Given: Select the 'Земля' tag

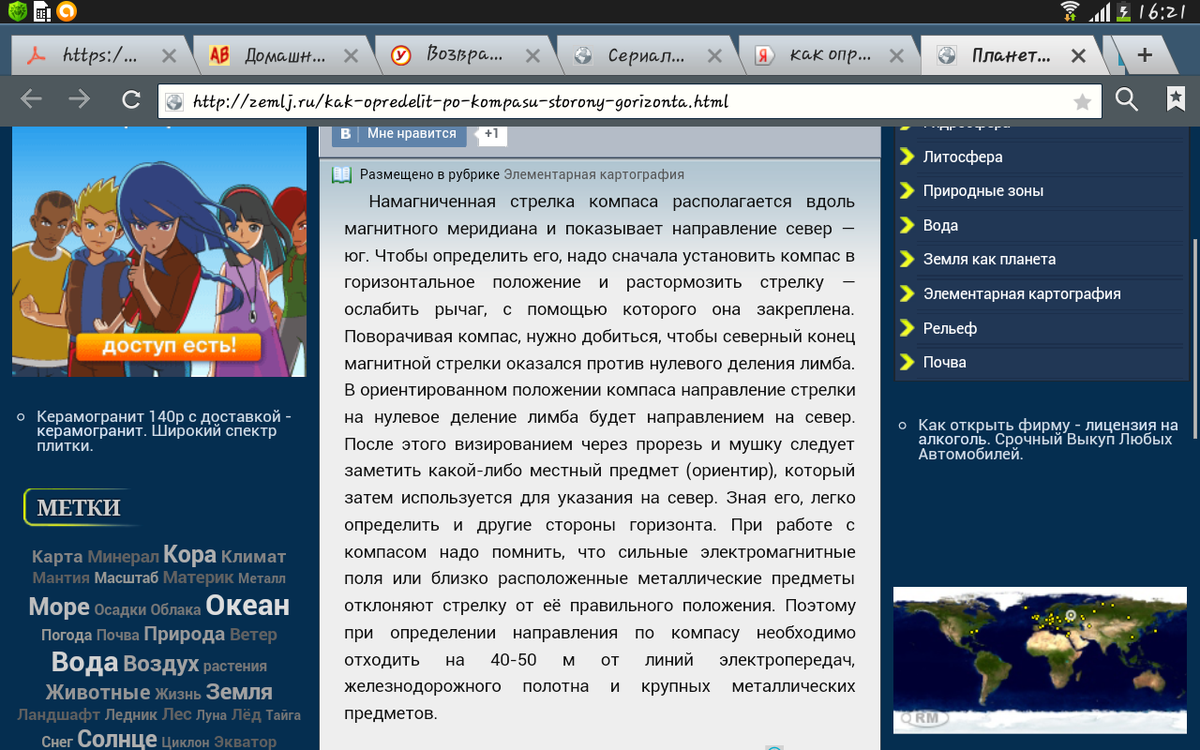Looking at the screenshot, I should pos(239,691).
